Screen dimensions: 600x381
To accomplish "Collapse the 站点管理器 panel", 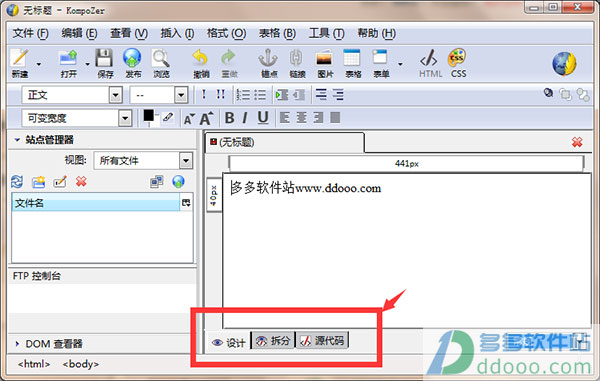I will coord(17,140).
